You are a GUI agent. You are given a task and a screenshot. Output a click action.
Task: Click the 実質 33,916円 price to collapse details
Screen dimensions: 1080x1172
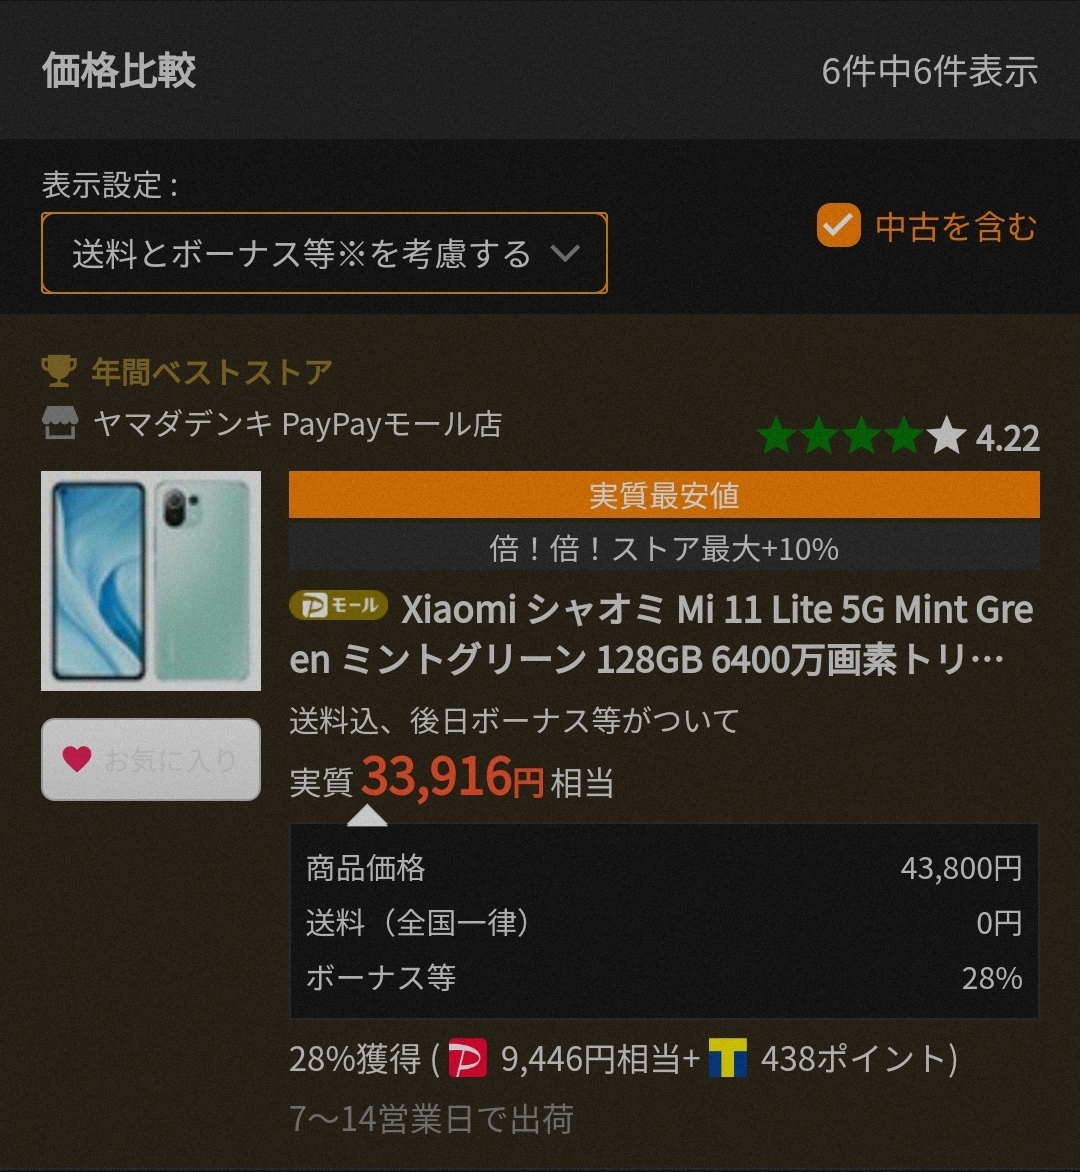451,778
